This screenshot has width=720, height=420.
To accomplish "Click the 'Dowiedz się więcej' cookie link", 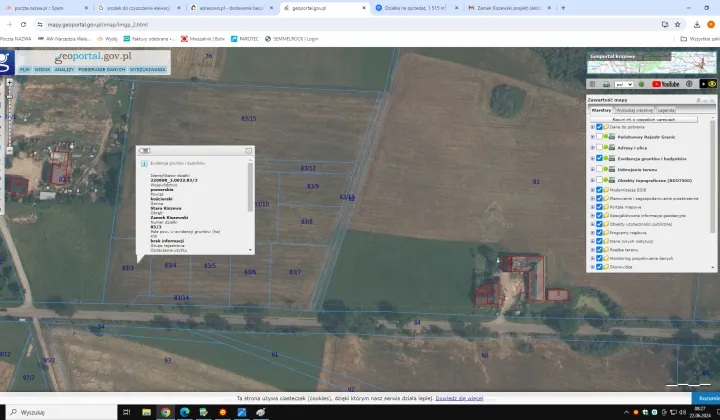I will (459, 398).
